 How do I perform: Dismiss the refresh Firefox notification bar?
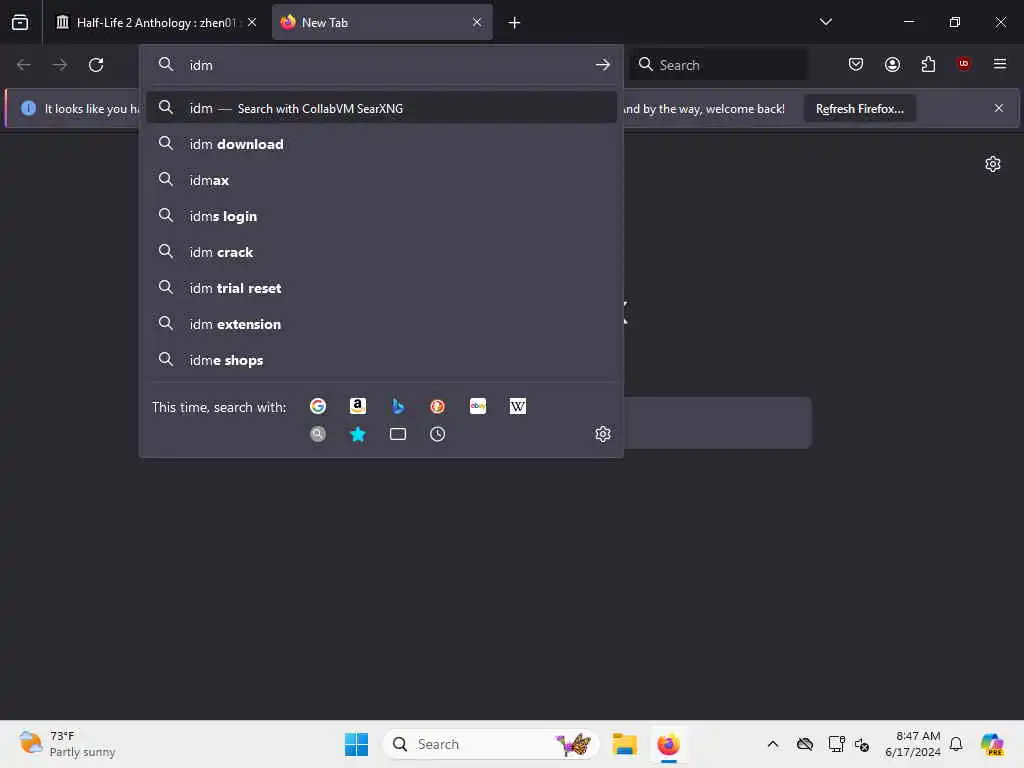coord(999,108)
